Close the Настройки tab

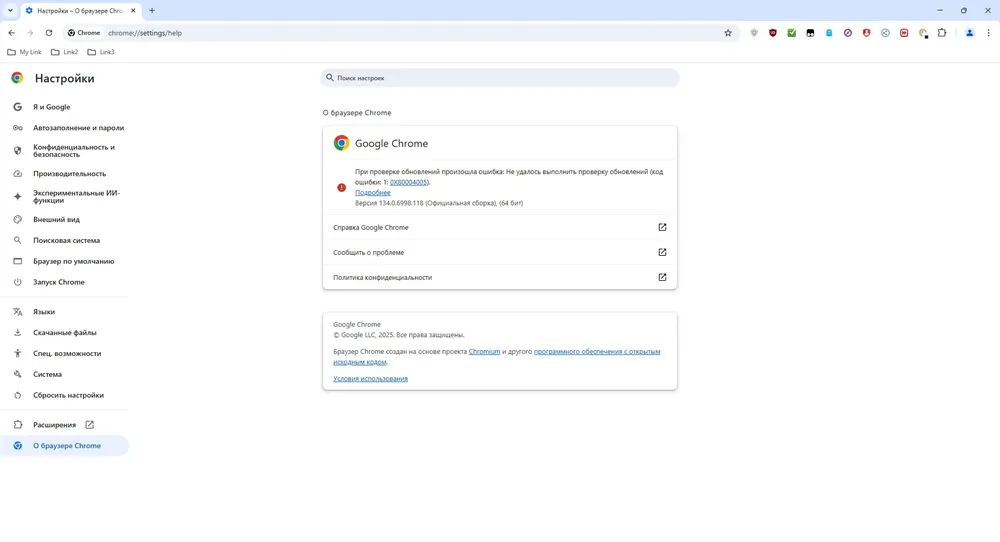[133, 10]
